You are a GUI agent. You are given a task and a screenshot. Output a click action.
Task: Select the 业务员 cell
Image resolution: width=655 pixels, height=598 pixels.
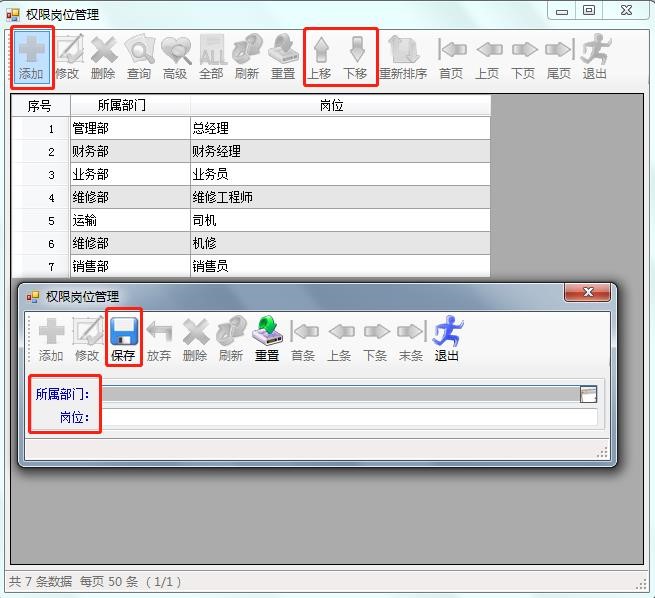point(340,174)
